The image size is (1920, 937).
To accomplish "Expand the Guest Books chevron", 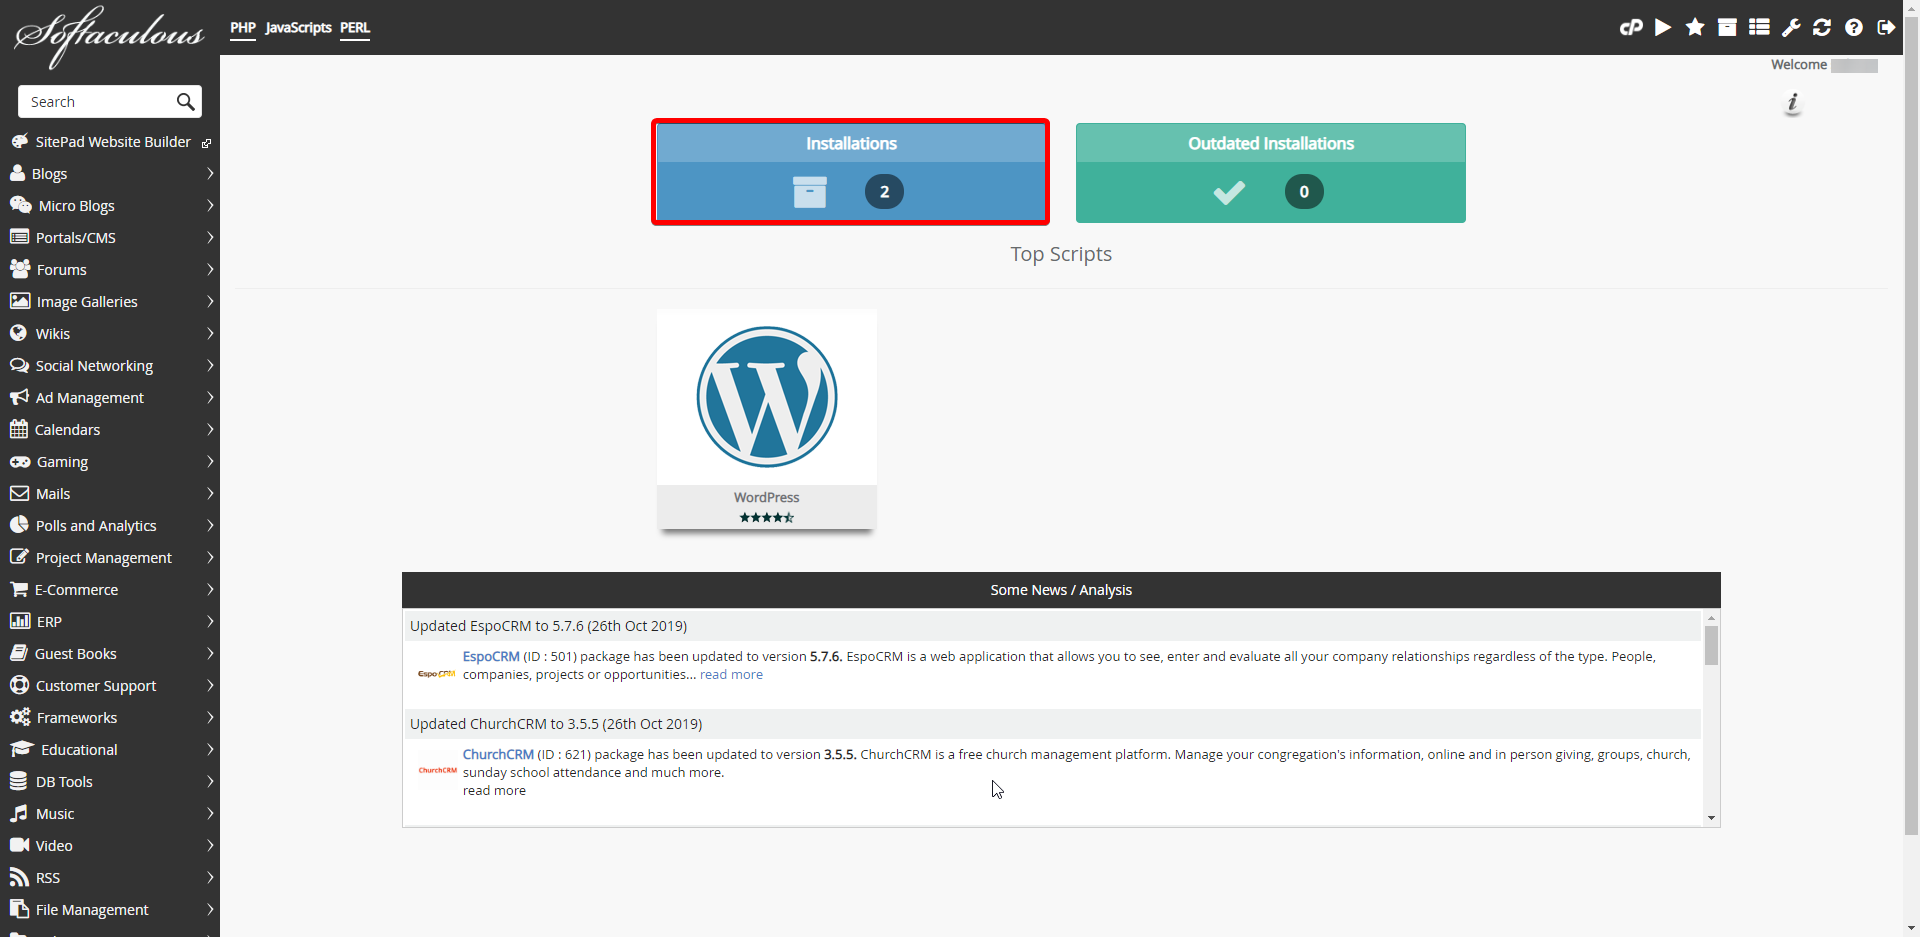I will click(x=210, y=653).
